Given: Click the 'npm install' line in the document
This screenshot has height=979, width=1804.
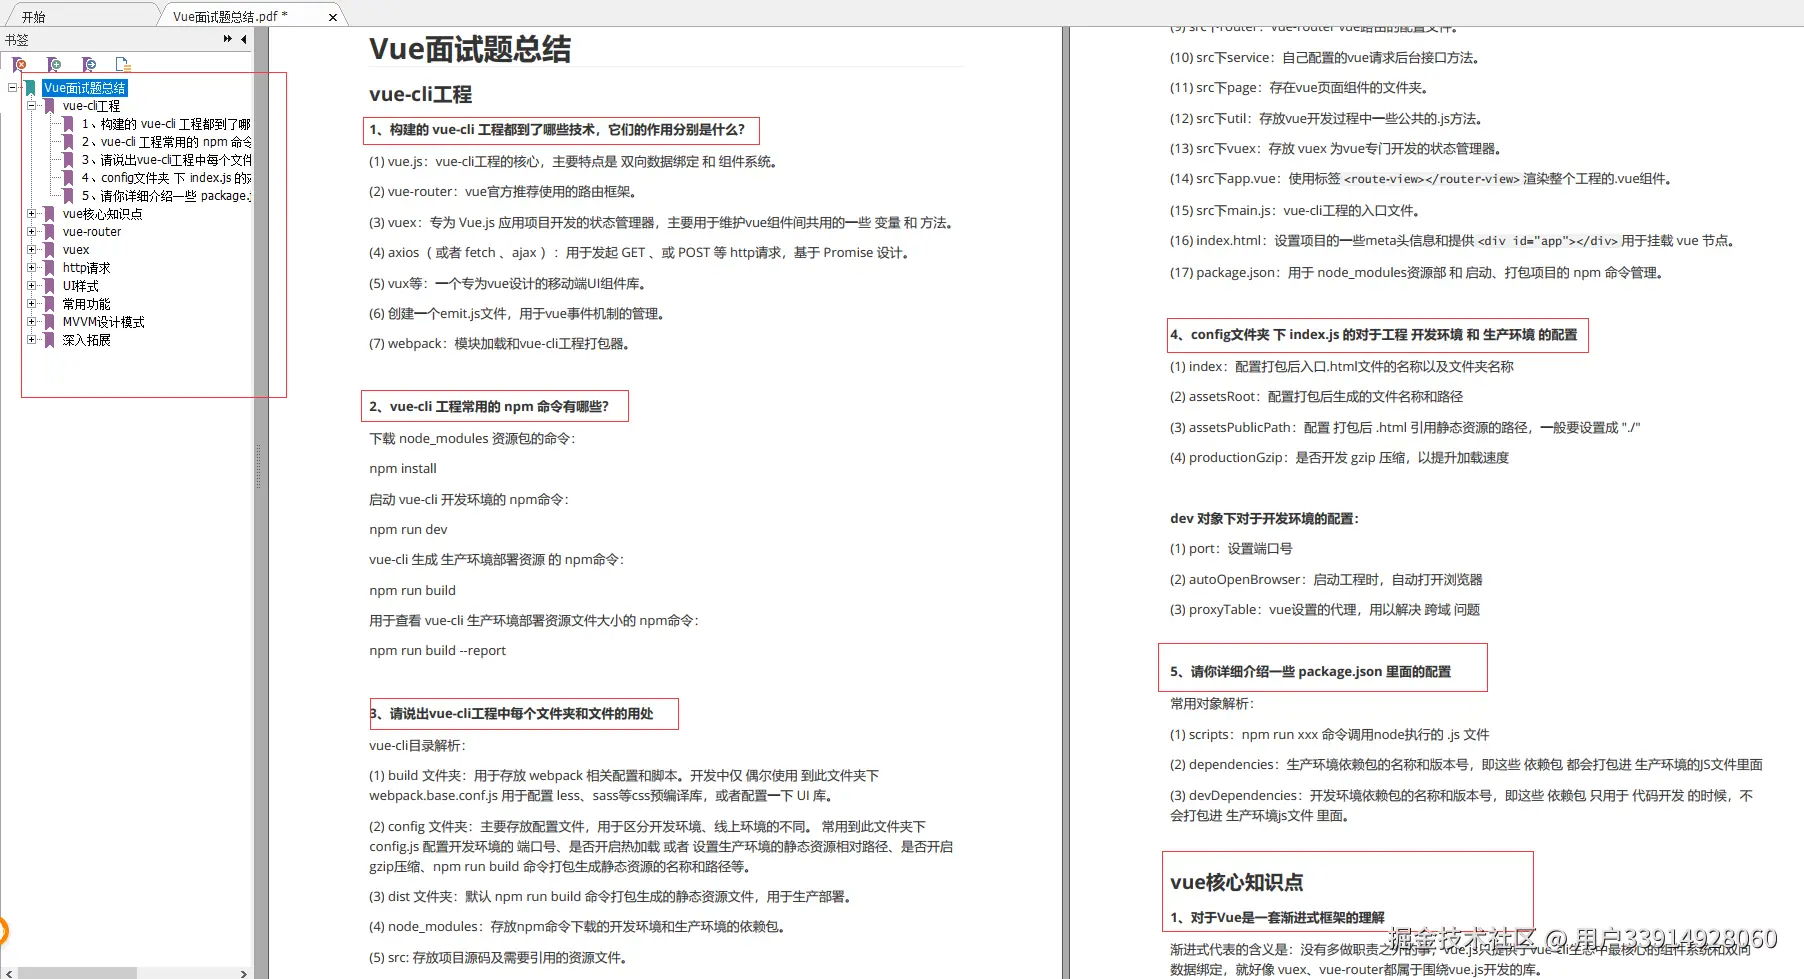Looking at the screenshot, I should pyautogui.click(x=403, y=468).
